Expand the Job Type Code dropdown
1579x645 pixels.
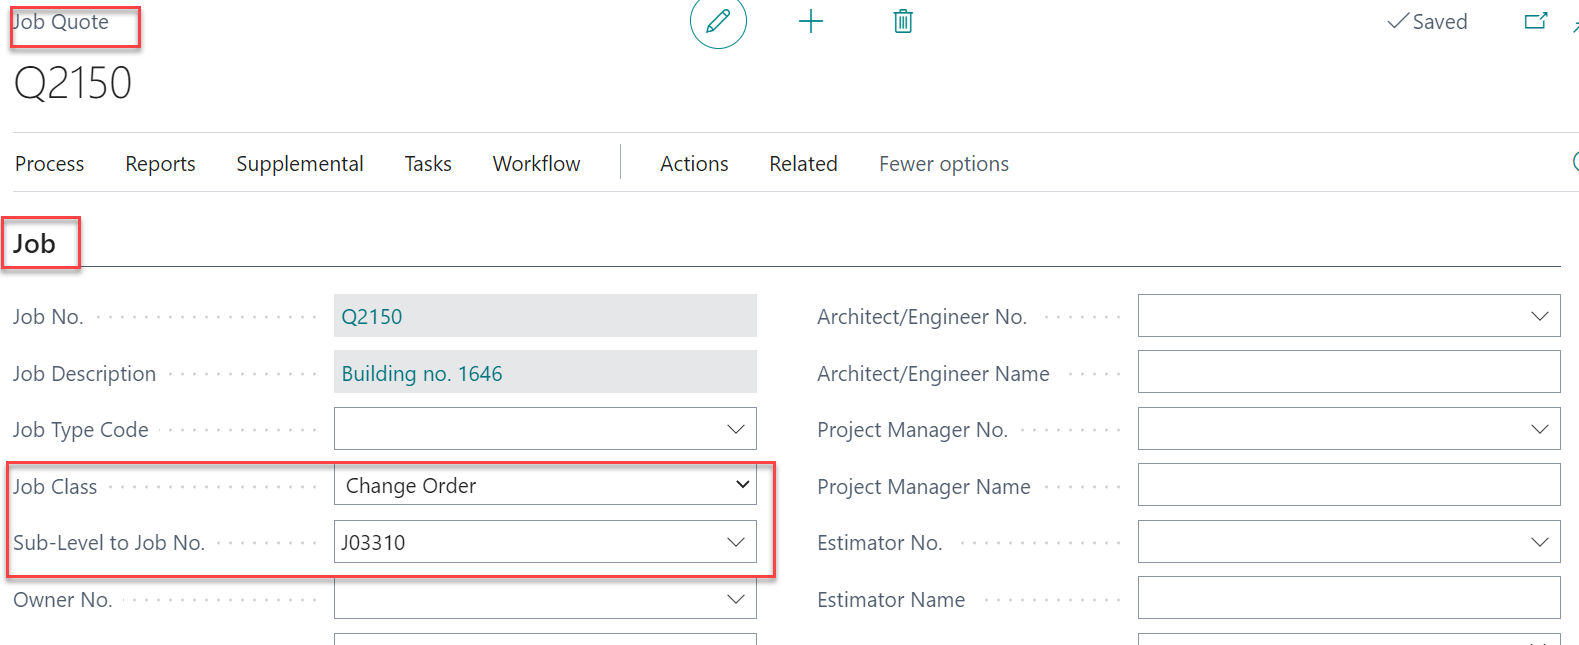tap(736, 429)
